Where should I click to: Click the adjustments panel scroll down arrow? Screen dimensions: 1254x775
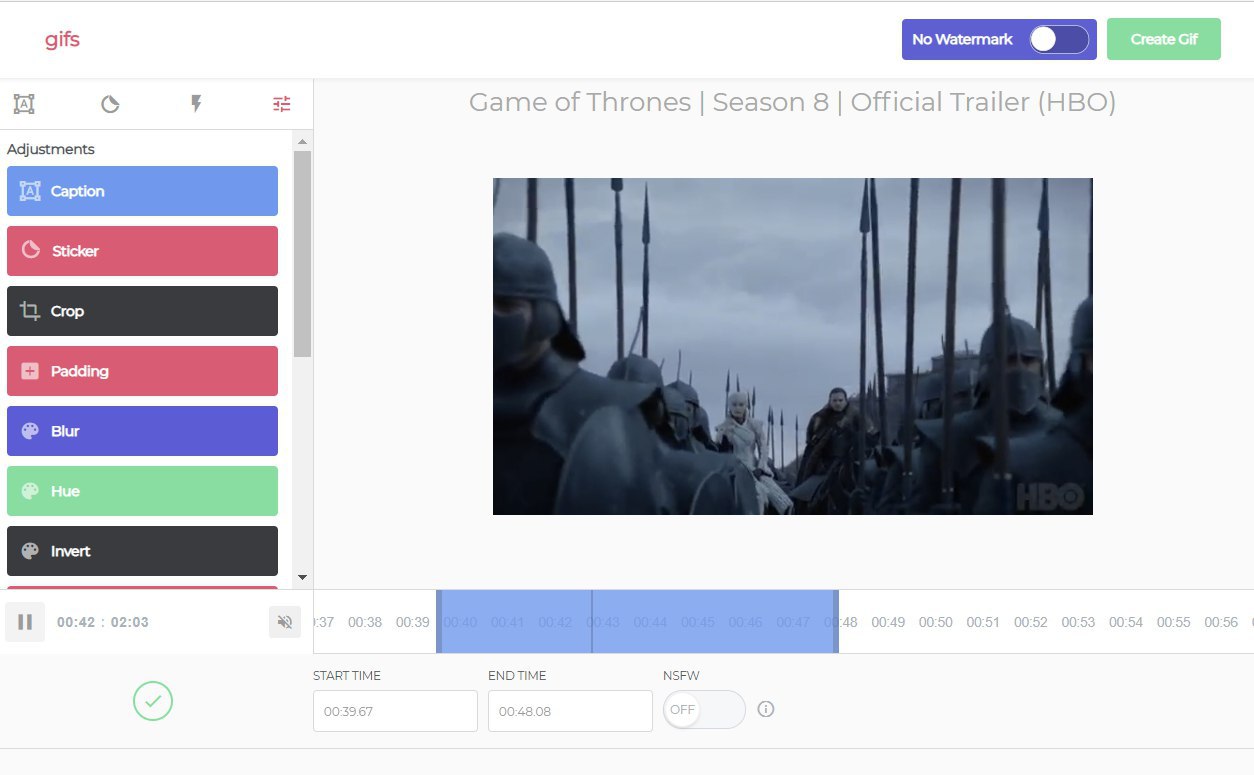coord(303,578)
